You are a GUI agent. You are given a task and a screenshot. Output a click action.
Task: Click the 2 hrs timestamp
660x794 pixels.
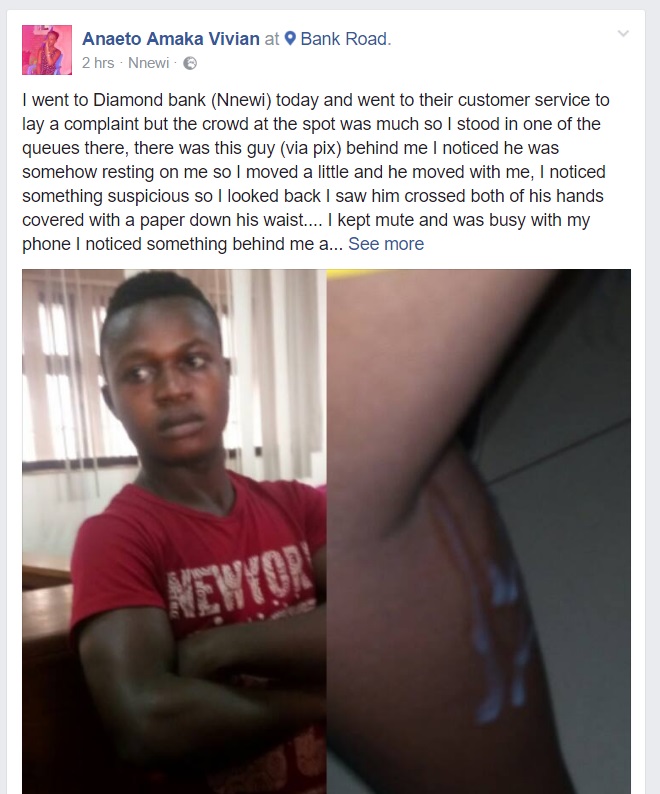[x=98, y=63]
